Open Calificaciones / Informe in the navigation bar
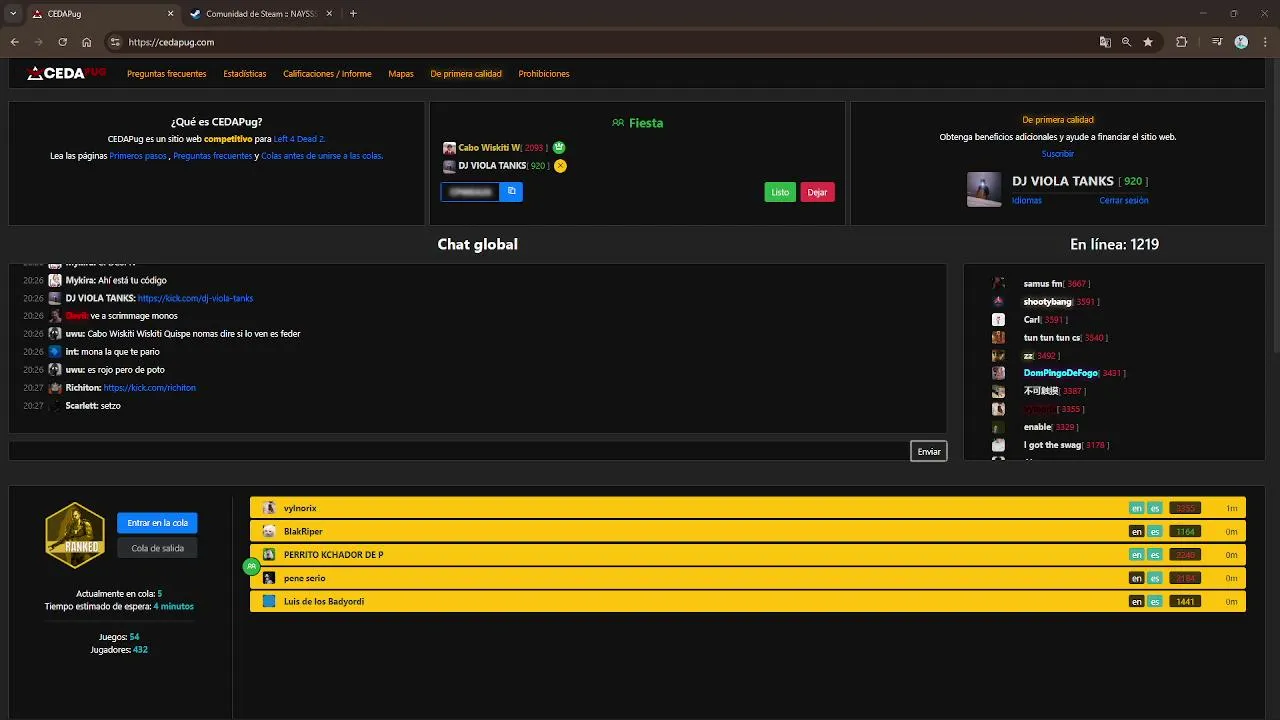 pos(327,74)
